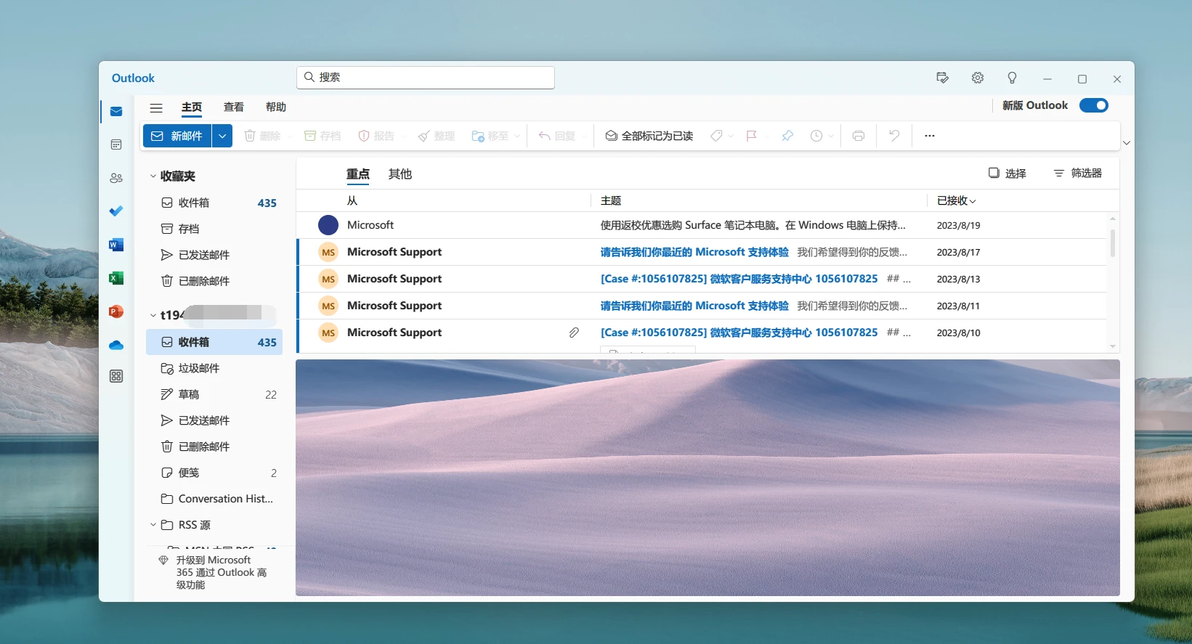Open the Calendar icon in sidebar

[x=116, y=144]
